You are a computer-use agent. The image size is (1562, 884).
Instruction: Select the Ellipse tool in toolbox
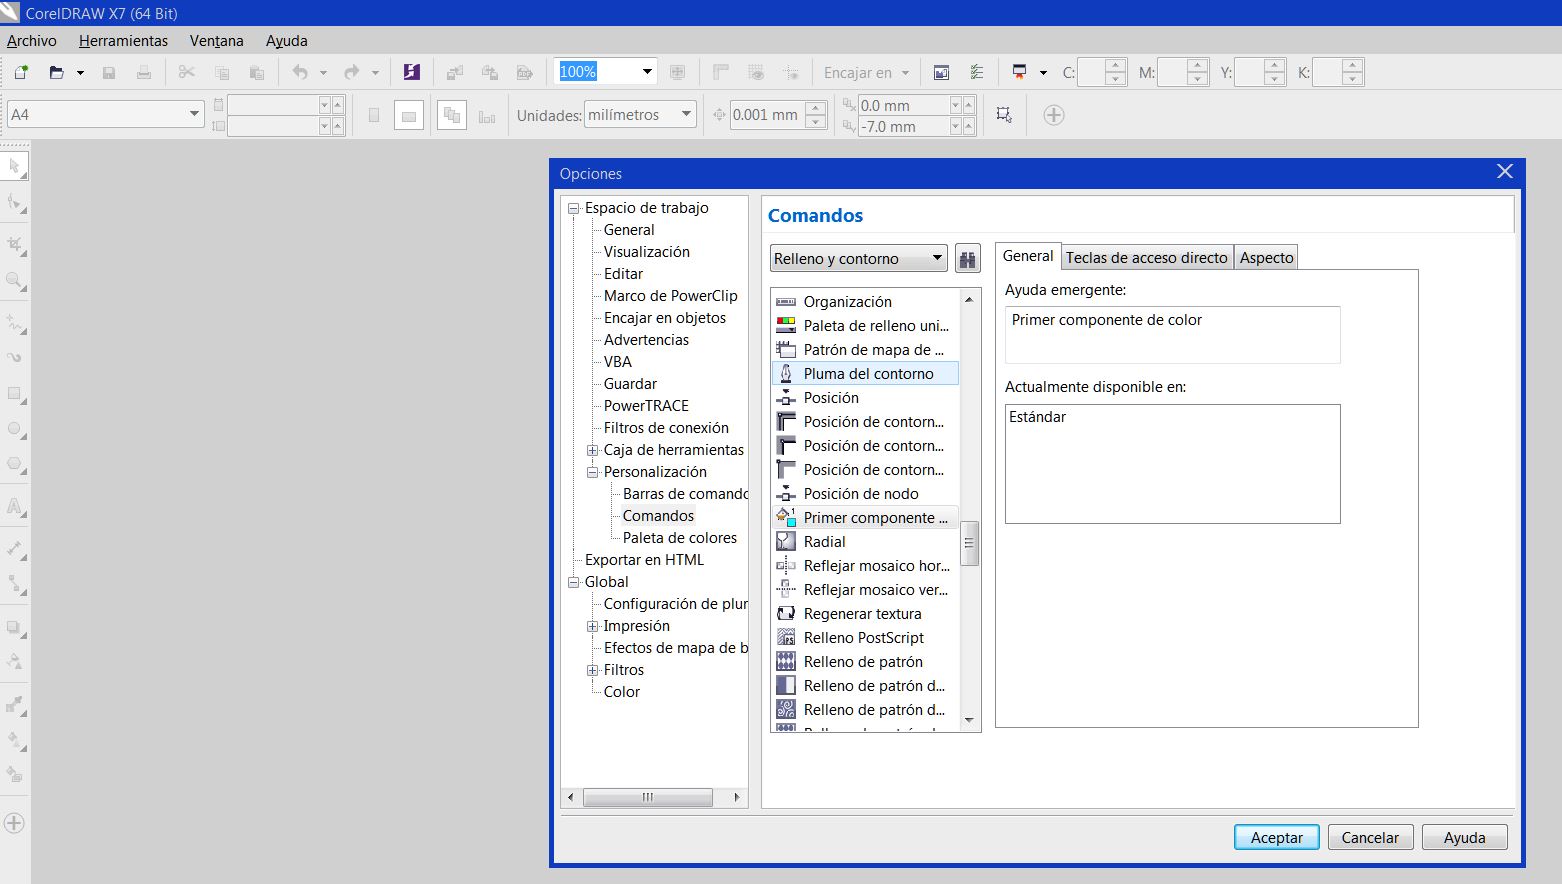(15, 429)
